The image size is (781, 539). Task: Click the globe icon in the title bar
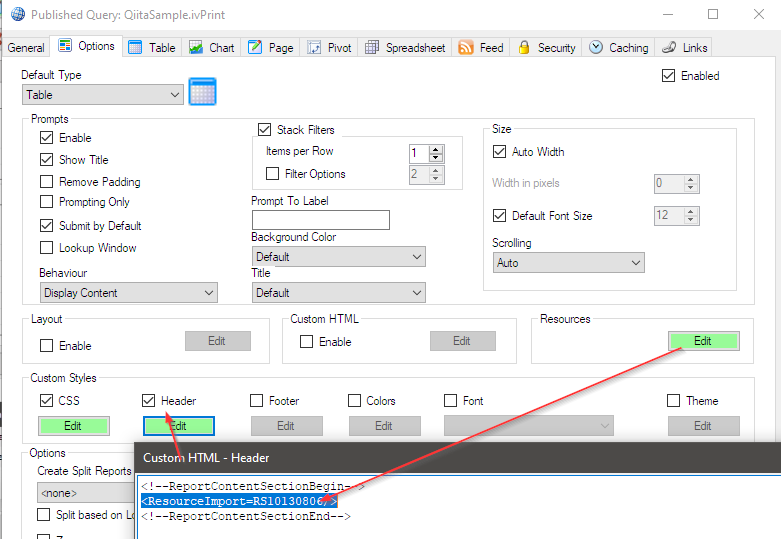tap(18, 14)
